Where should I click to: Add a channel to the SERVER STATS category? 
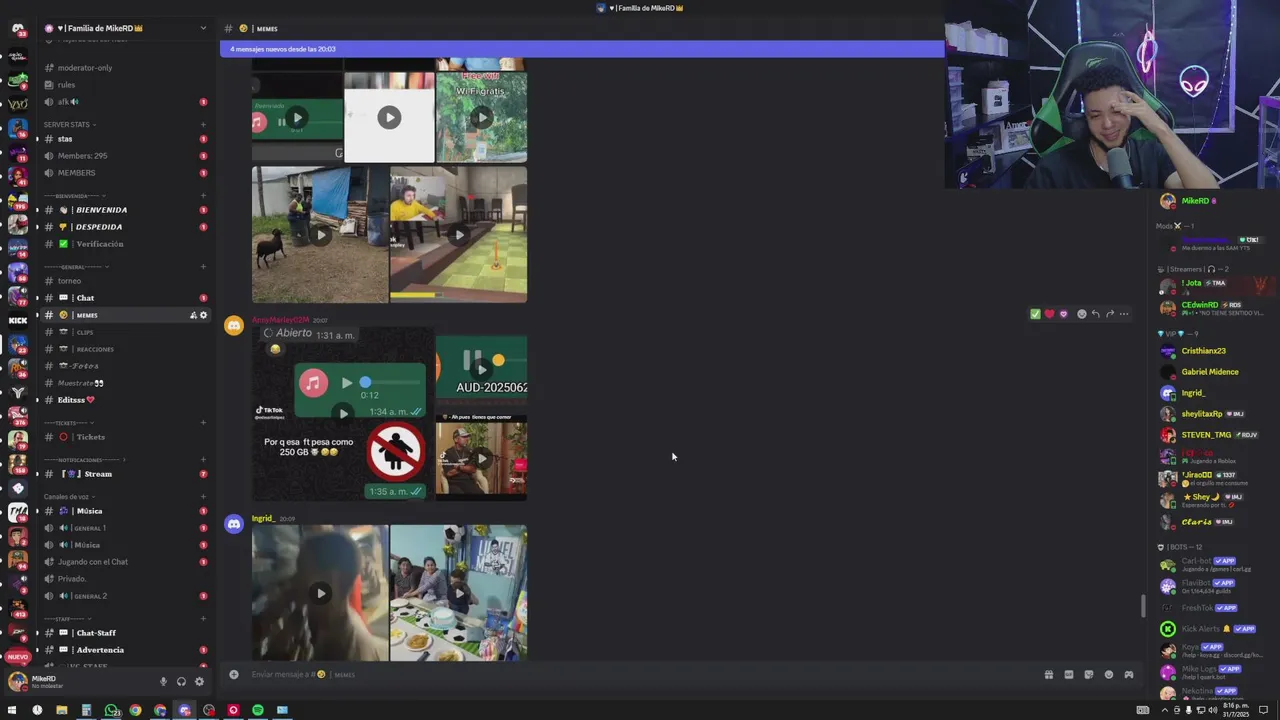[x=203, y=124]
